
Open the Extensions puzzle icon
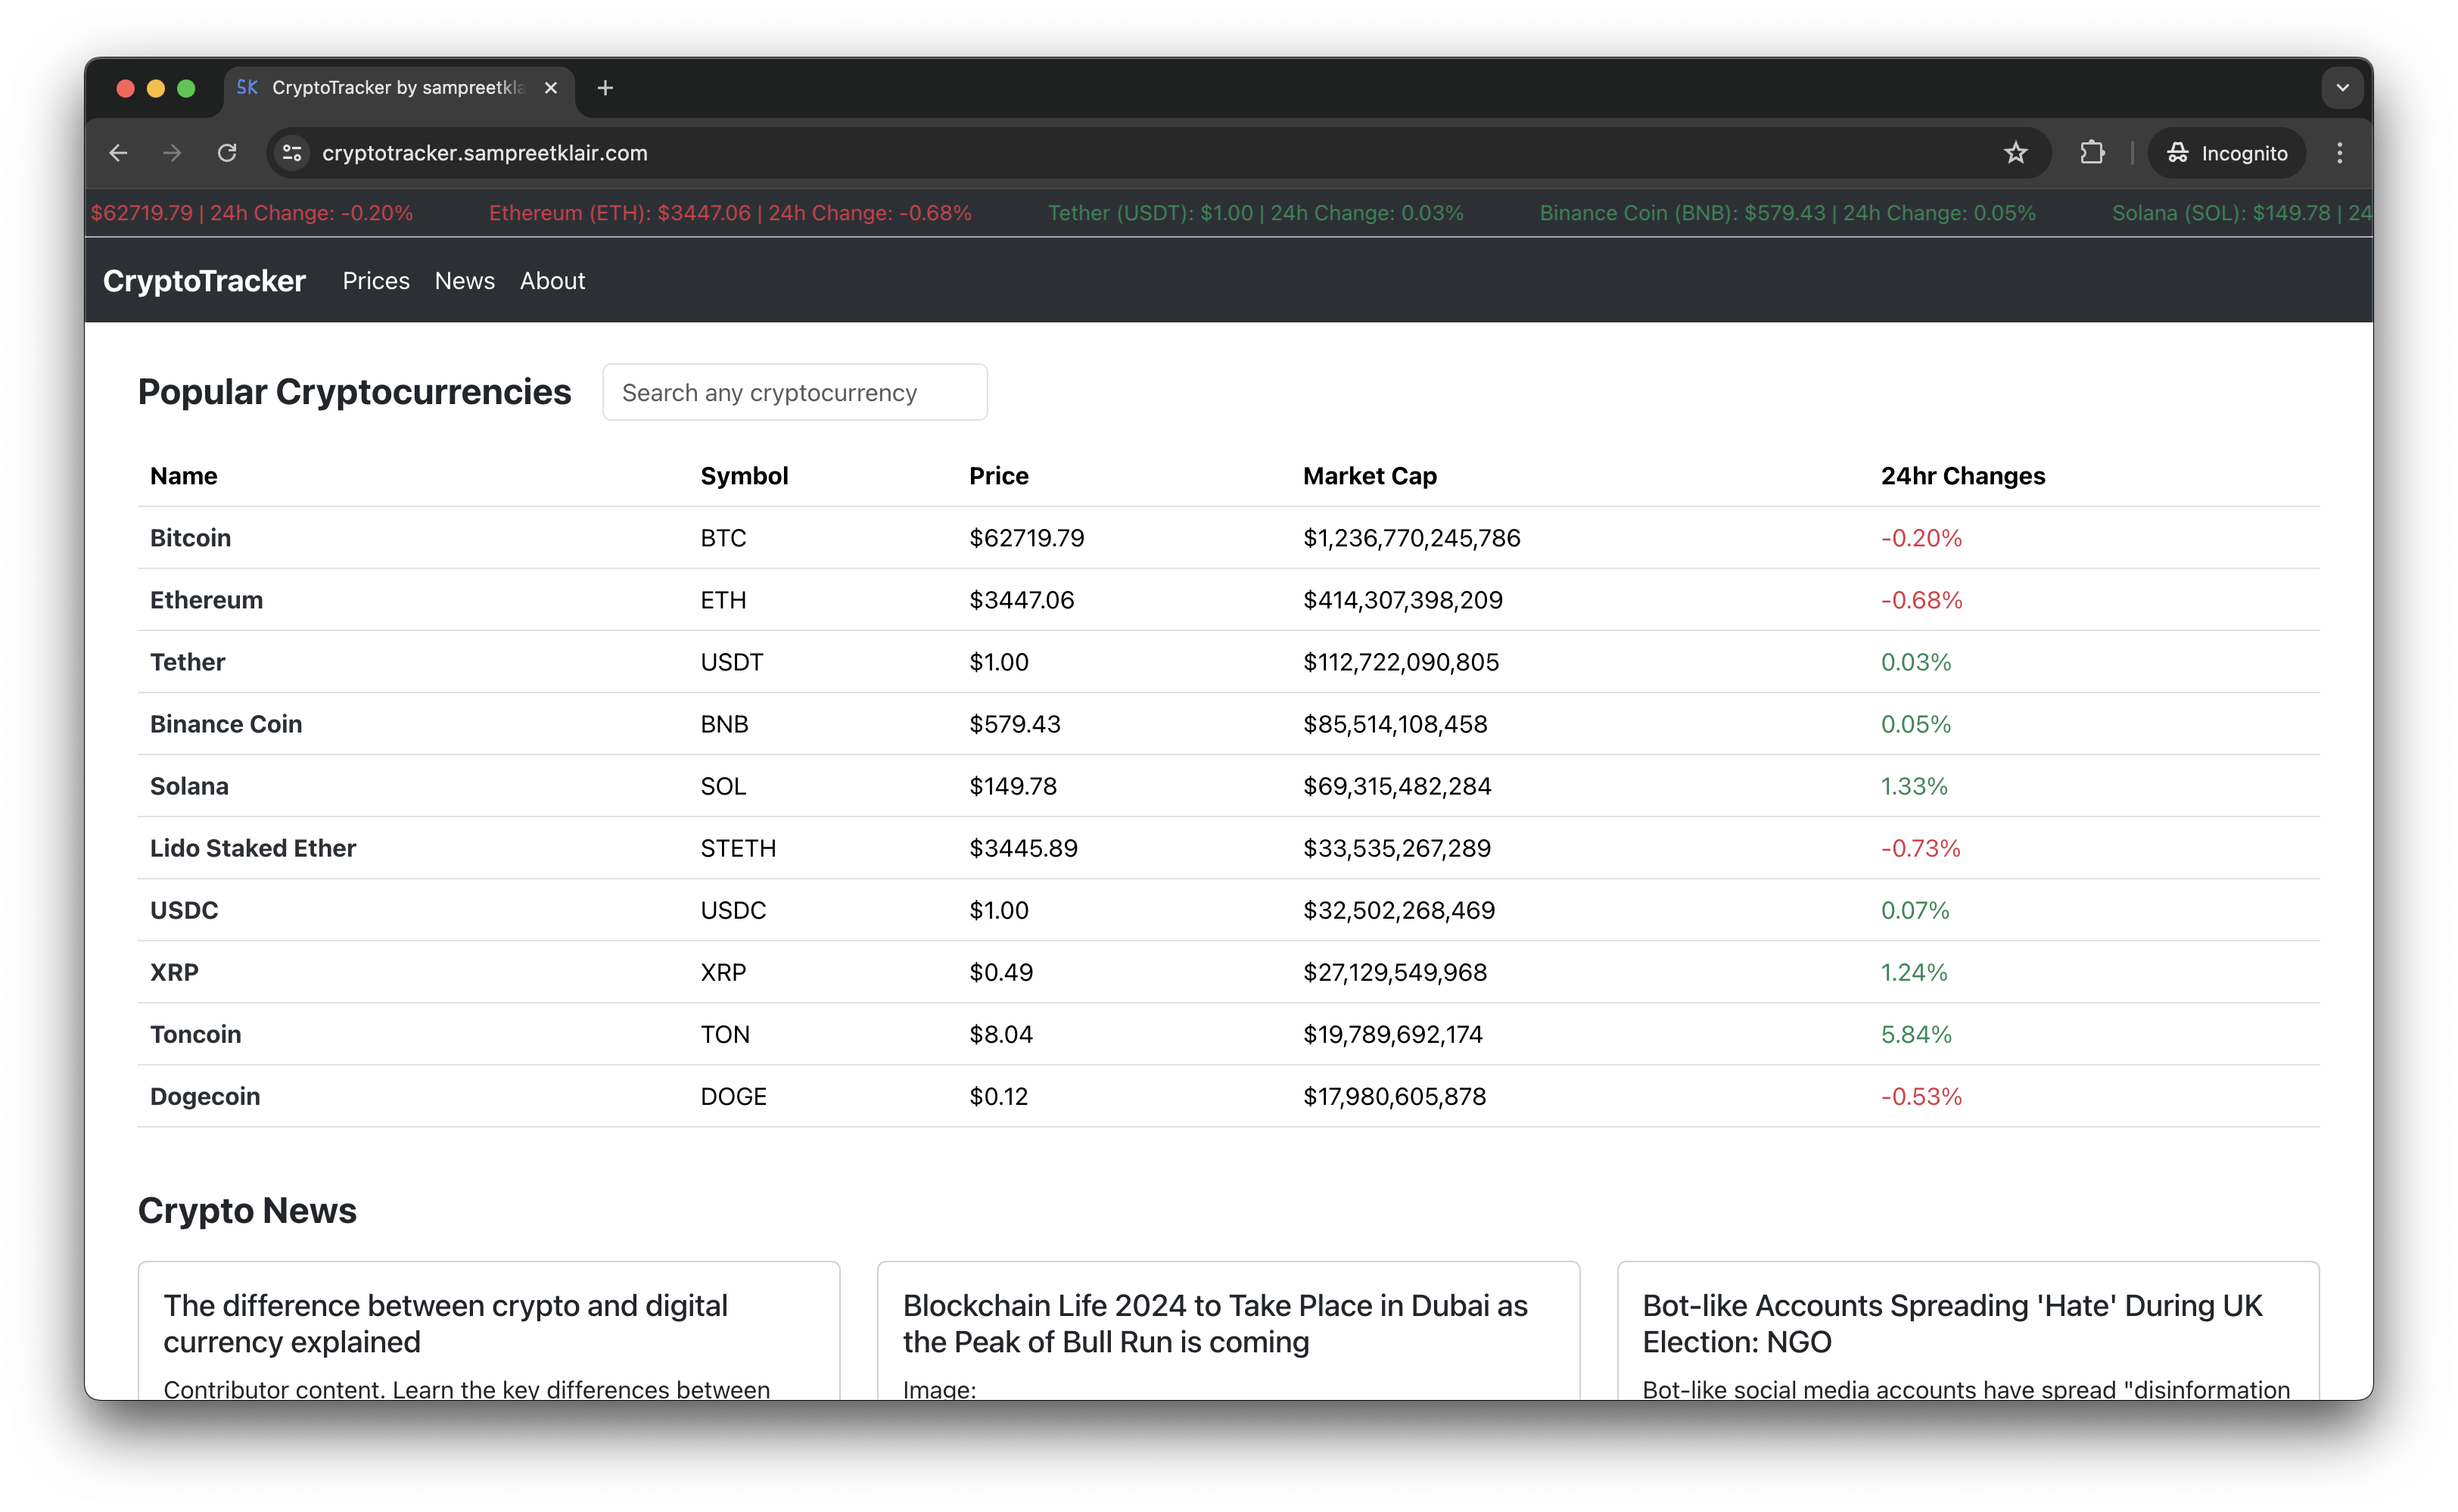[x=2092, y=153]
